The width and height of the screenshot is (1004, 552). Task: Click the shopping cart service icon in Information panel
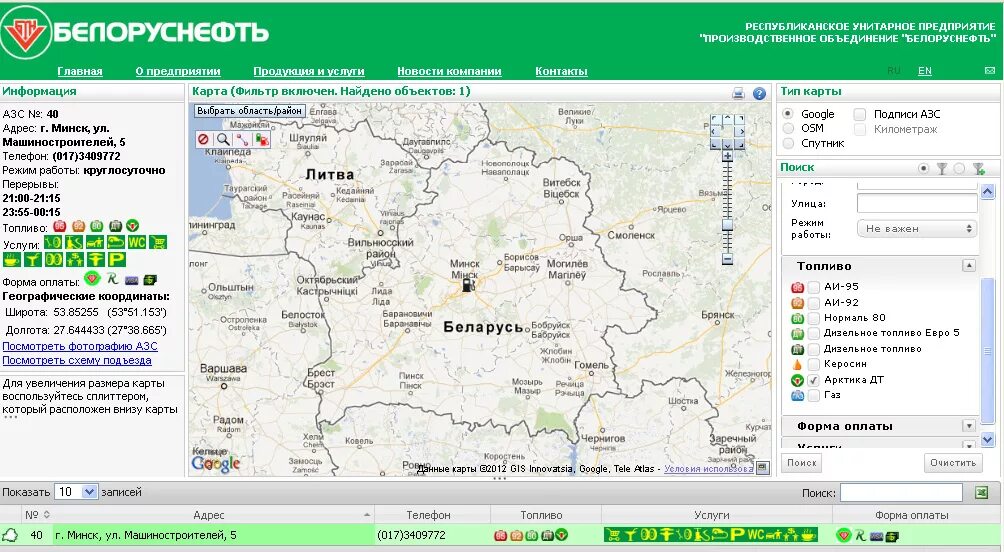pos(158,242)
